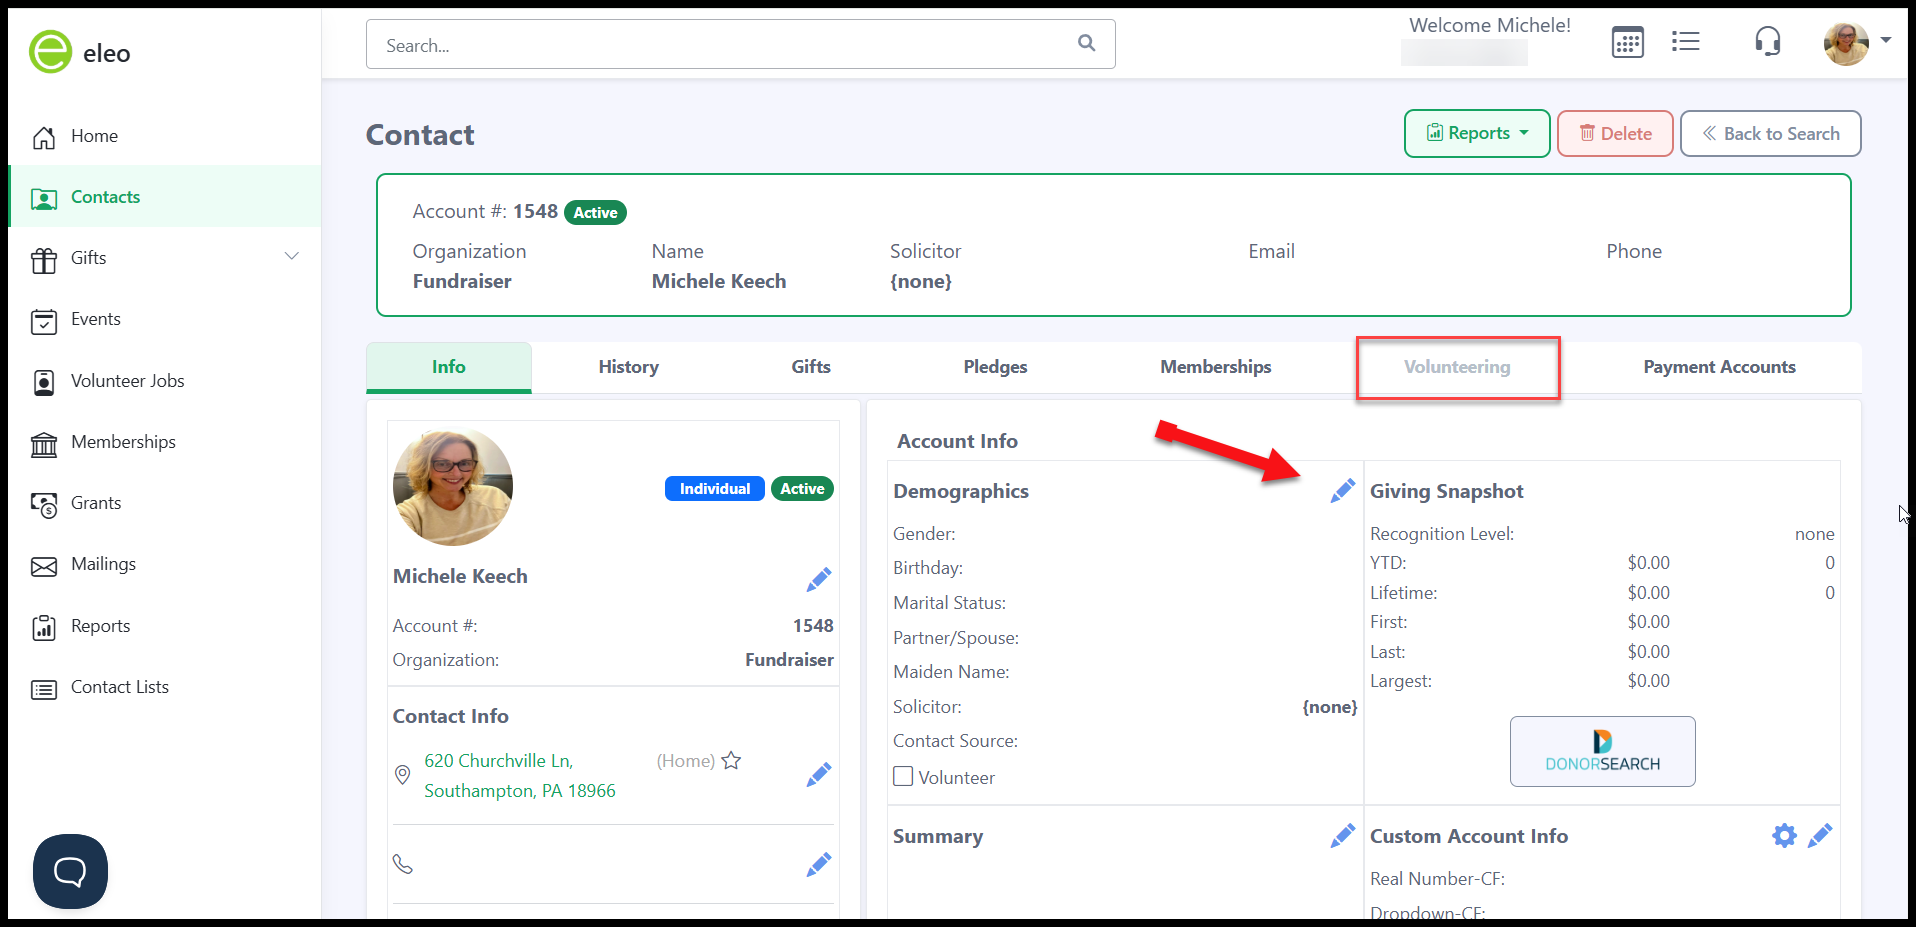1916x927 pixels.
Task: Edit Michele Keech name with pencil icon
Action: [x=819, y=579]
